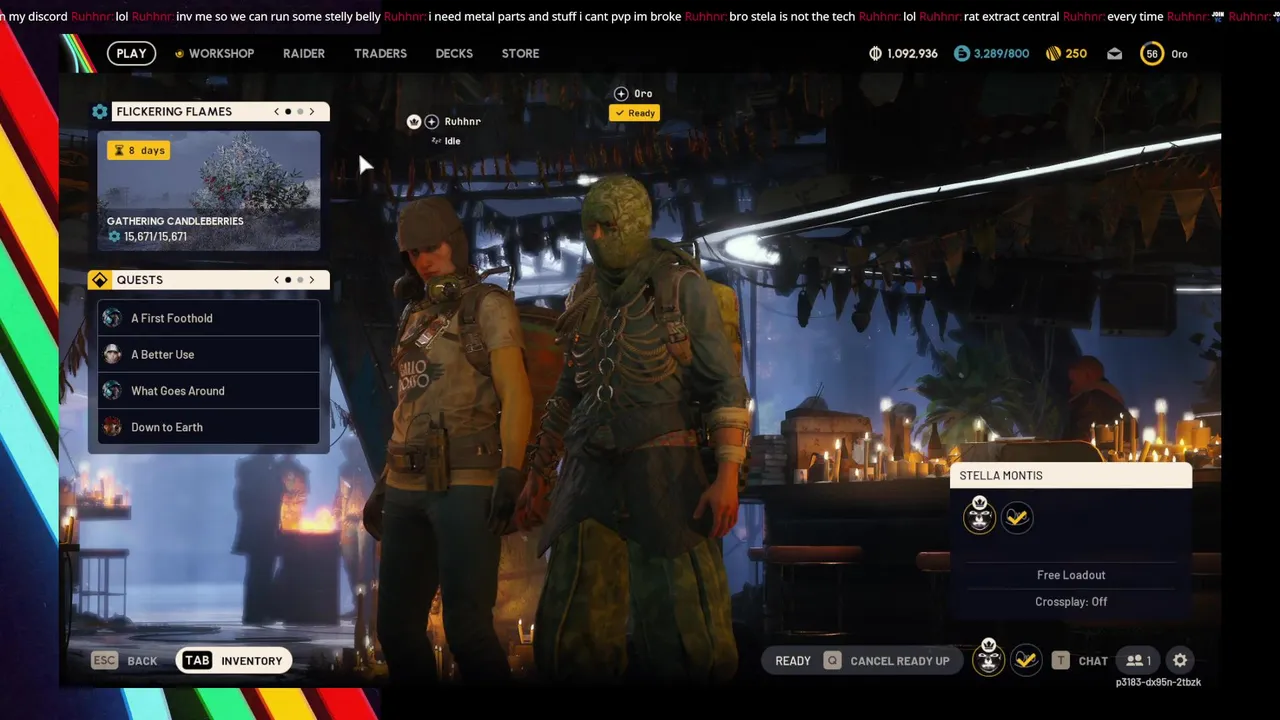Open the Down to Earth quest

click(x=209, y=427)
